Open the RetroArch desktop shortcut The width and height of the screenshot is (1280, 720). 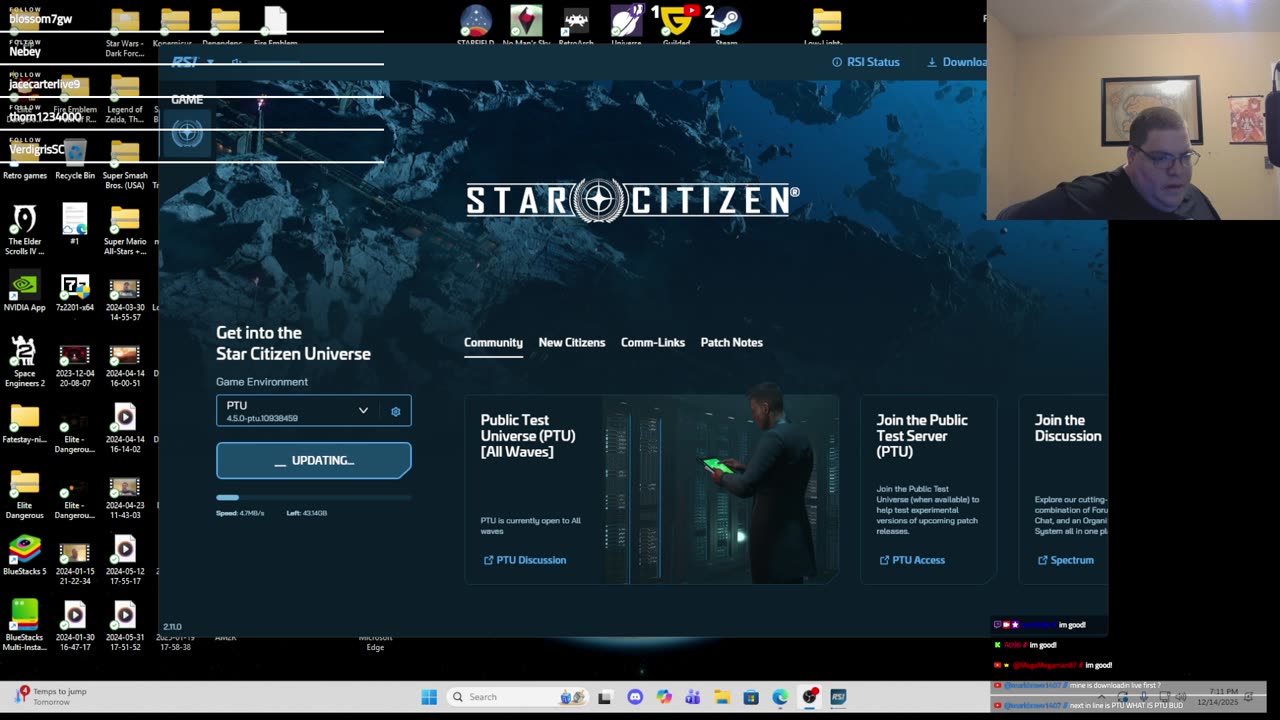tap(576, 25)
